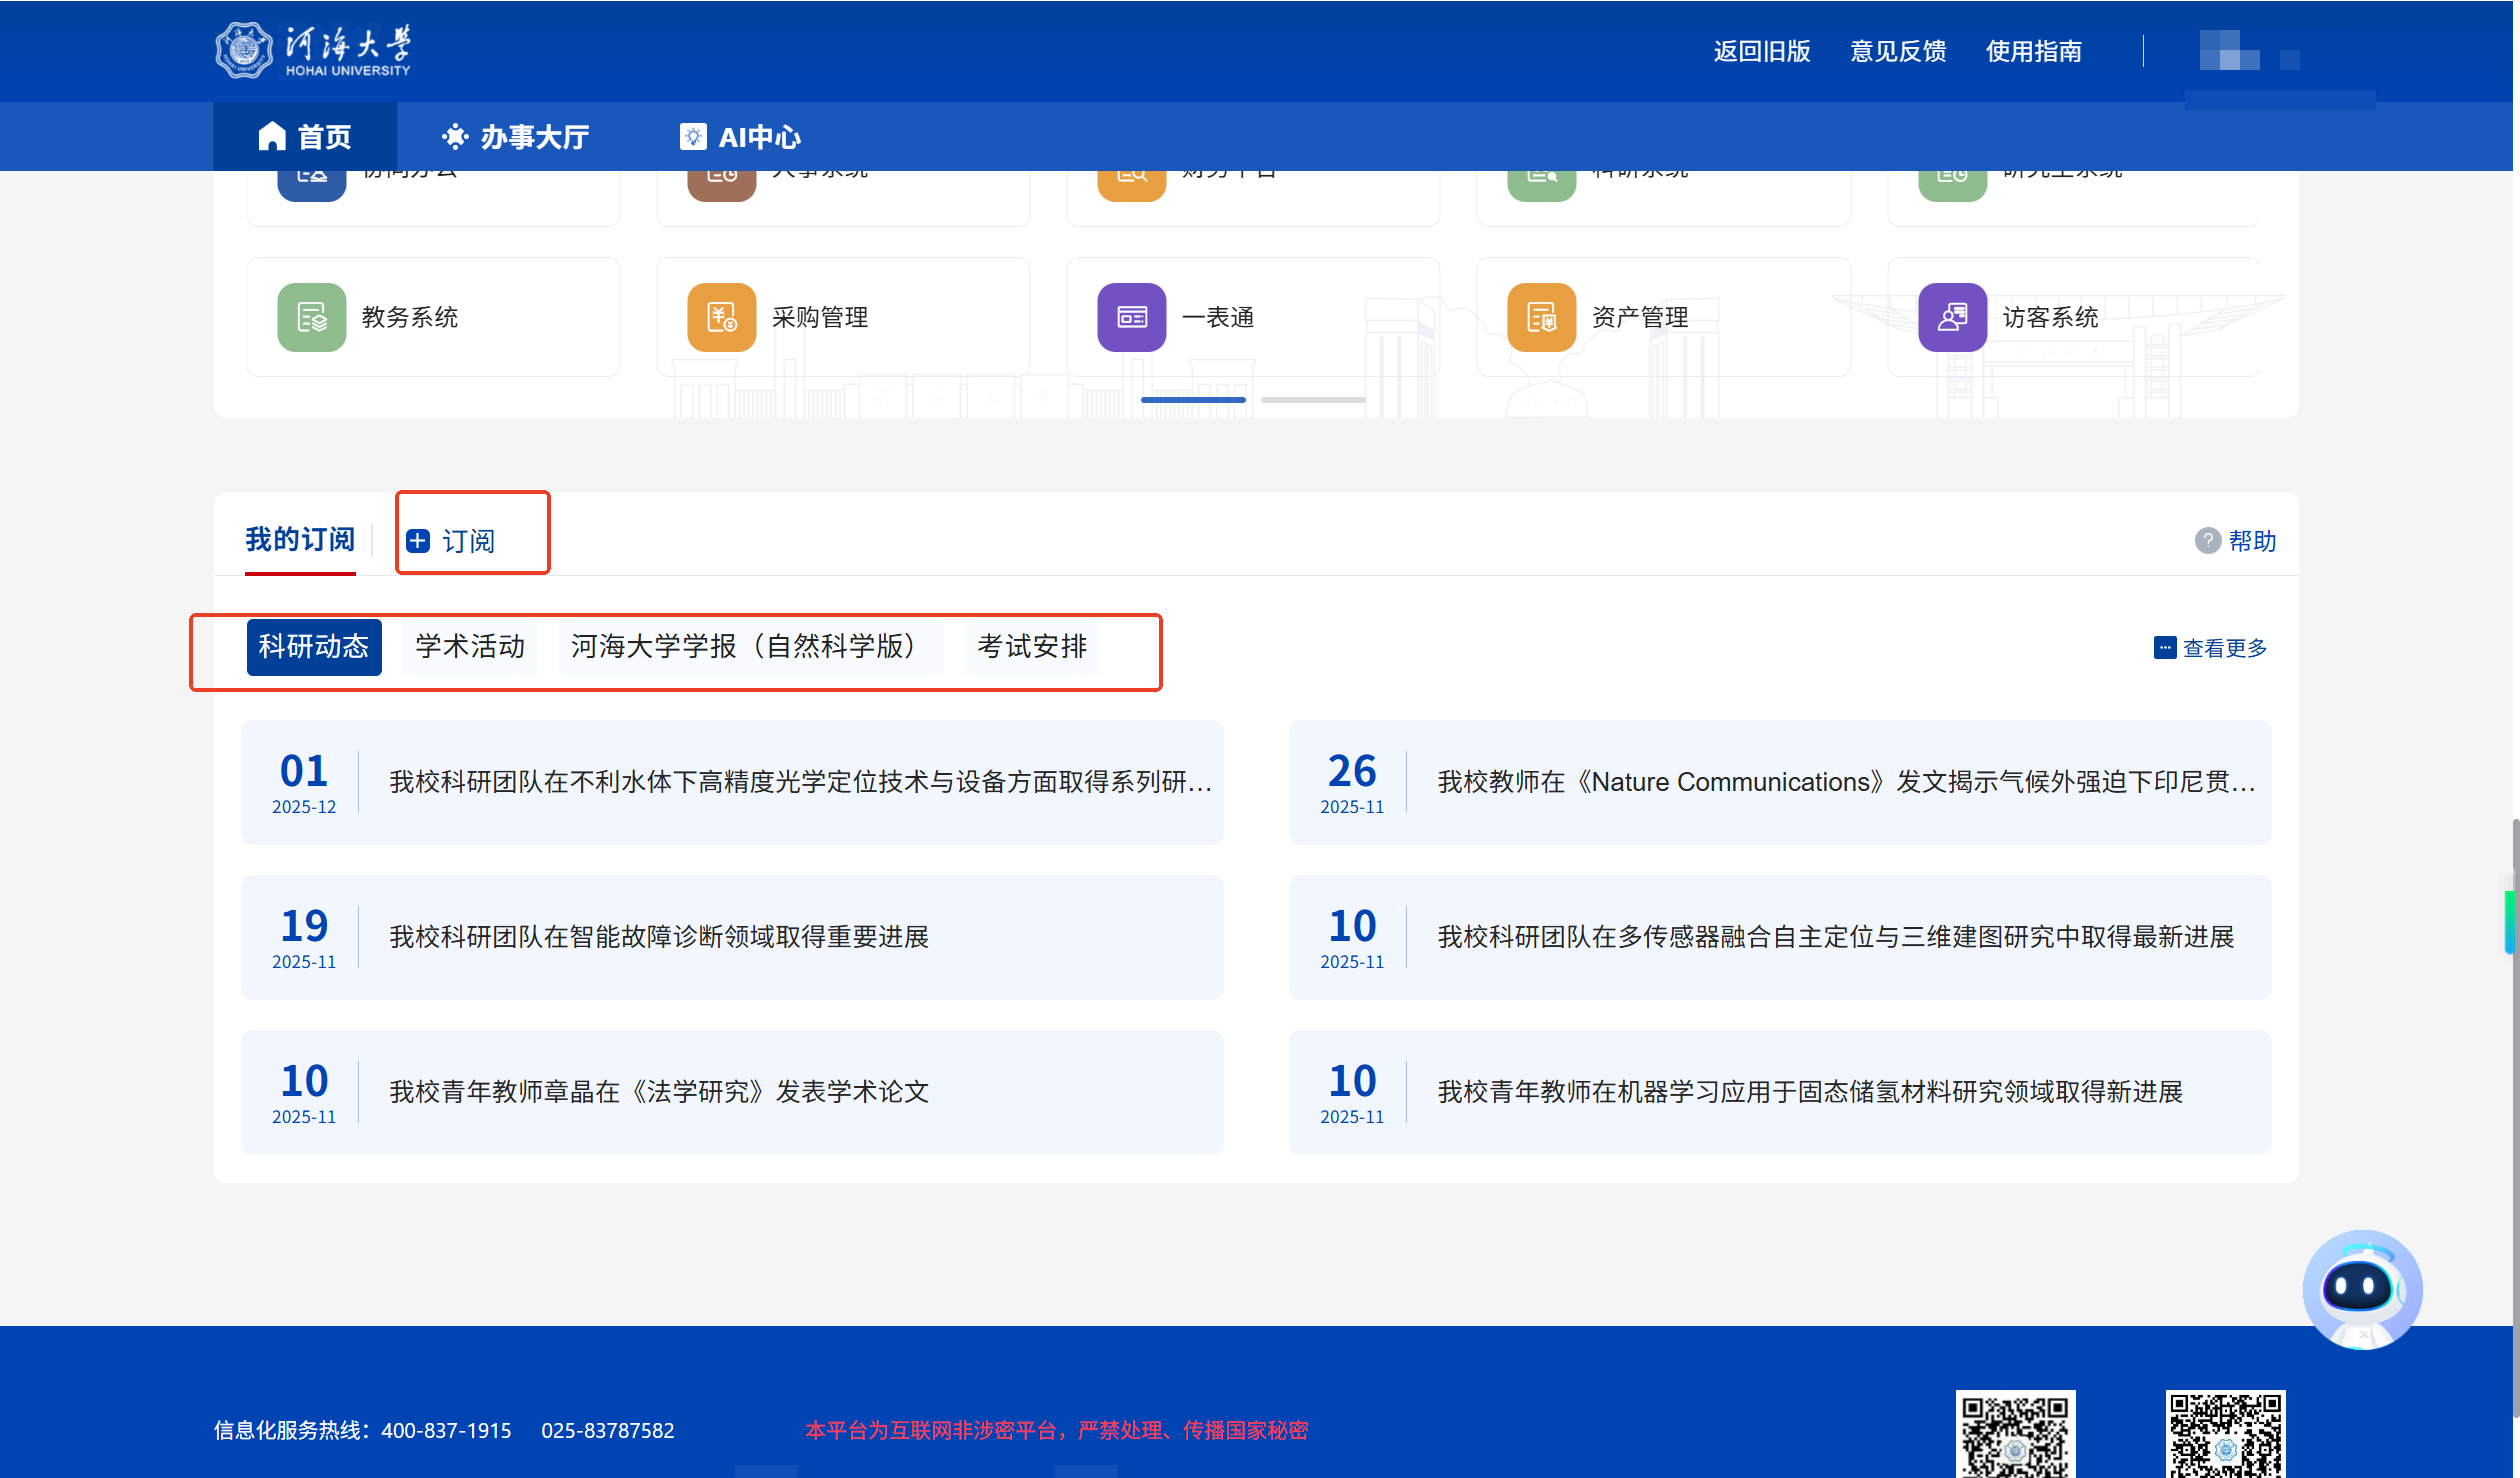The image size is (2520, 1478).
Task: Open the 采购管理 orange icon
Action: [x=721, y=317]
